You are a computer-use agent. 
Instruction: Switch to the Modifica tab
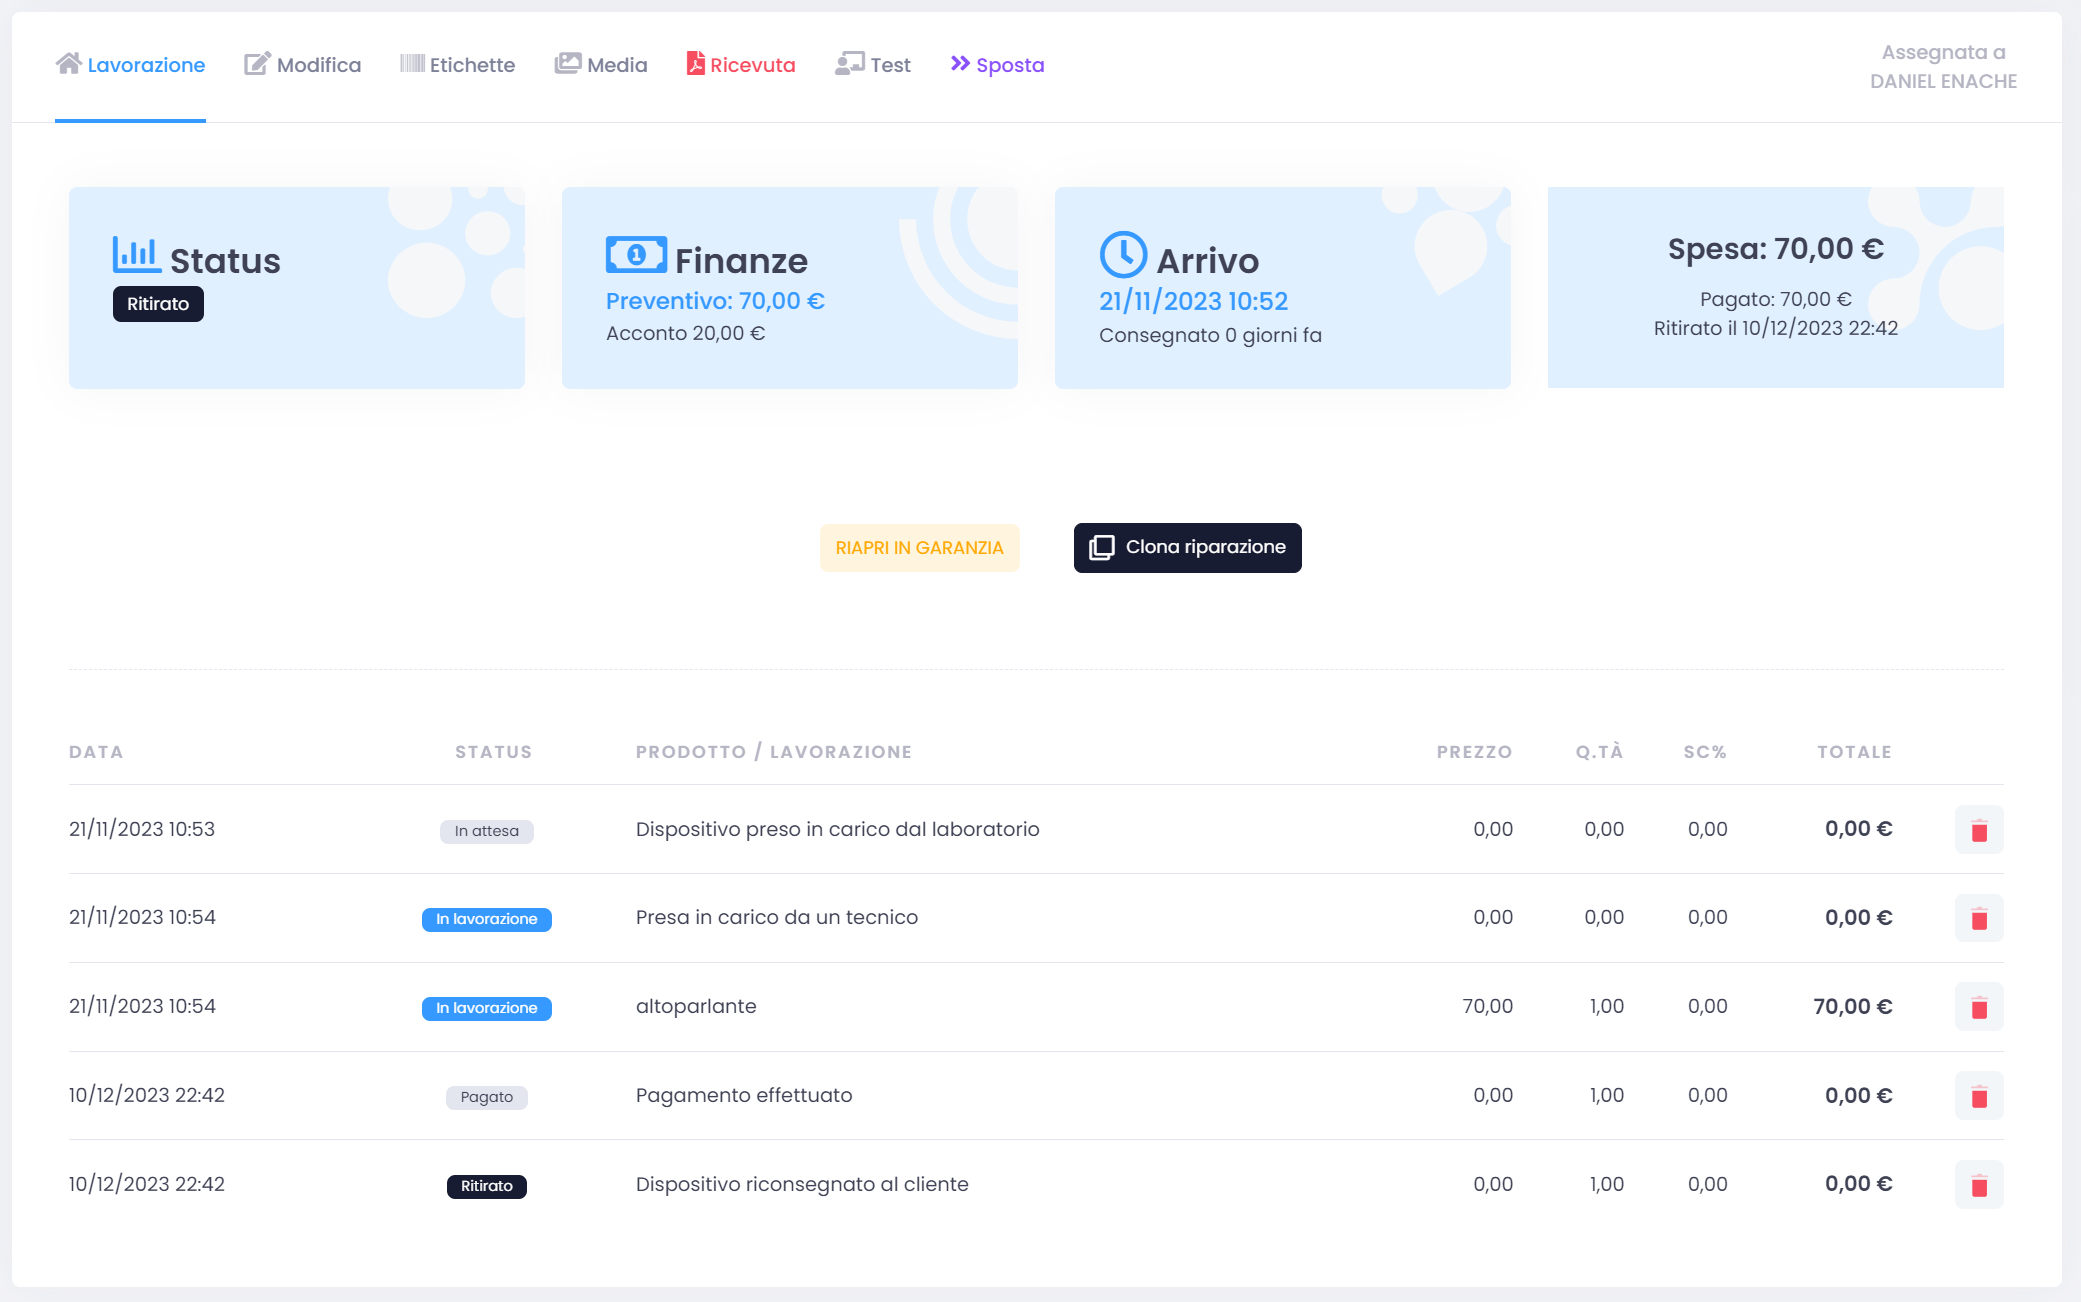pos(303,65)
